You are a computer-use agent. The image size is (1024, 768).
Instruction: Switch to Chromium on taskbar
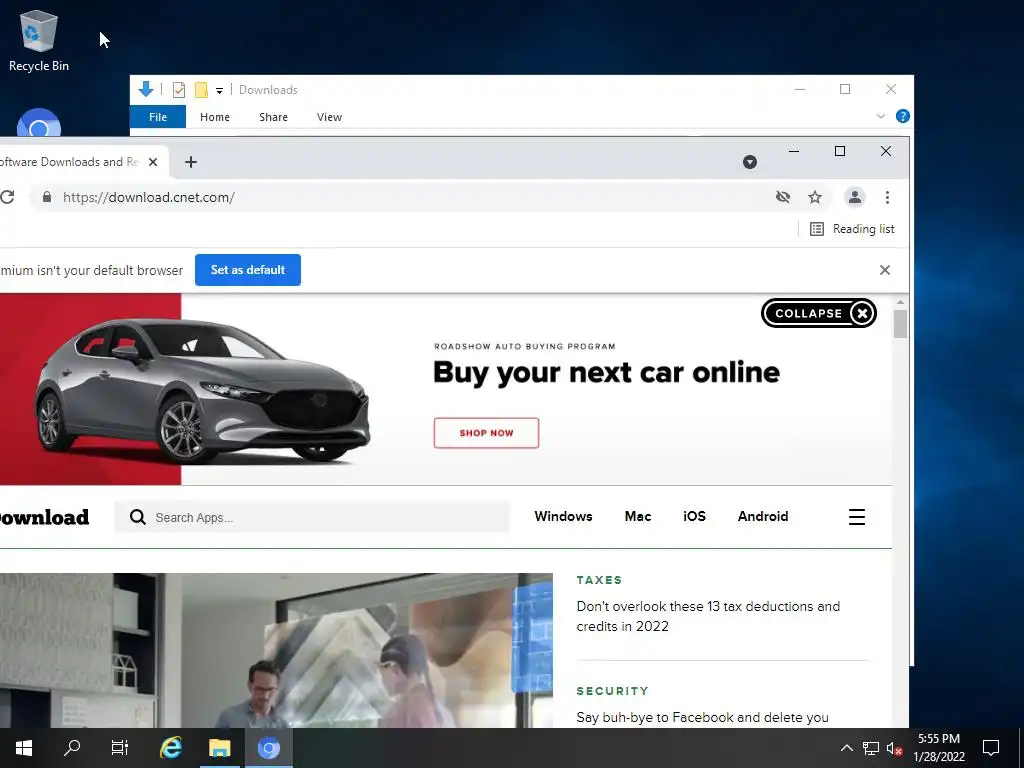tap(268, 748)
